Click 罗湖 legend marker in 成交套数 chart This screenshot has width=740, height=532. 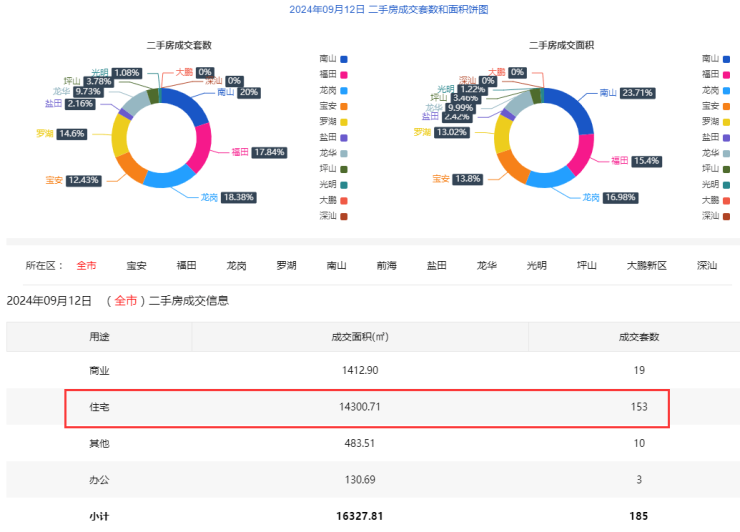point(345,121)
